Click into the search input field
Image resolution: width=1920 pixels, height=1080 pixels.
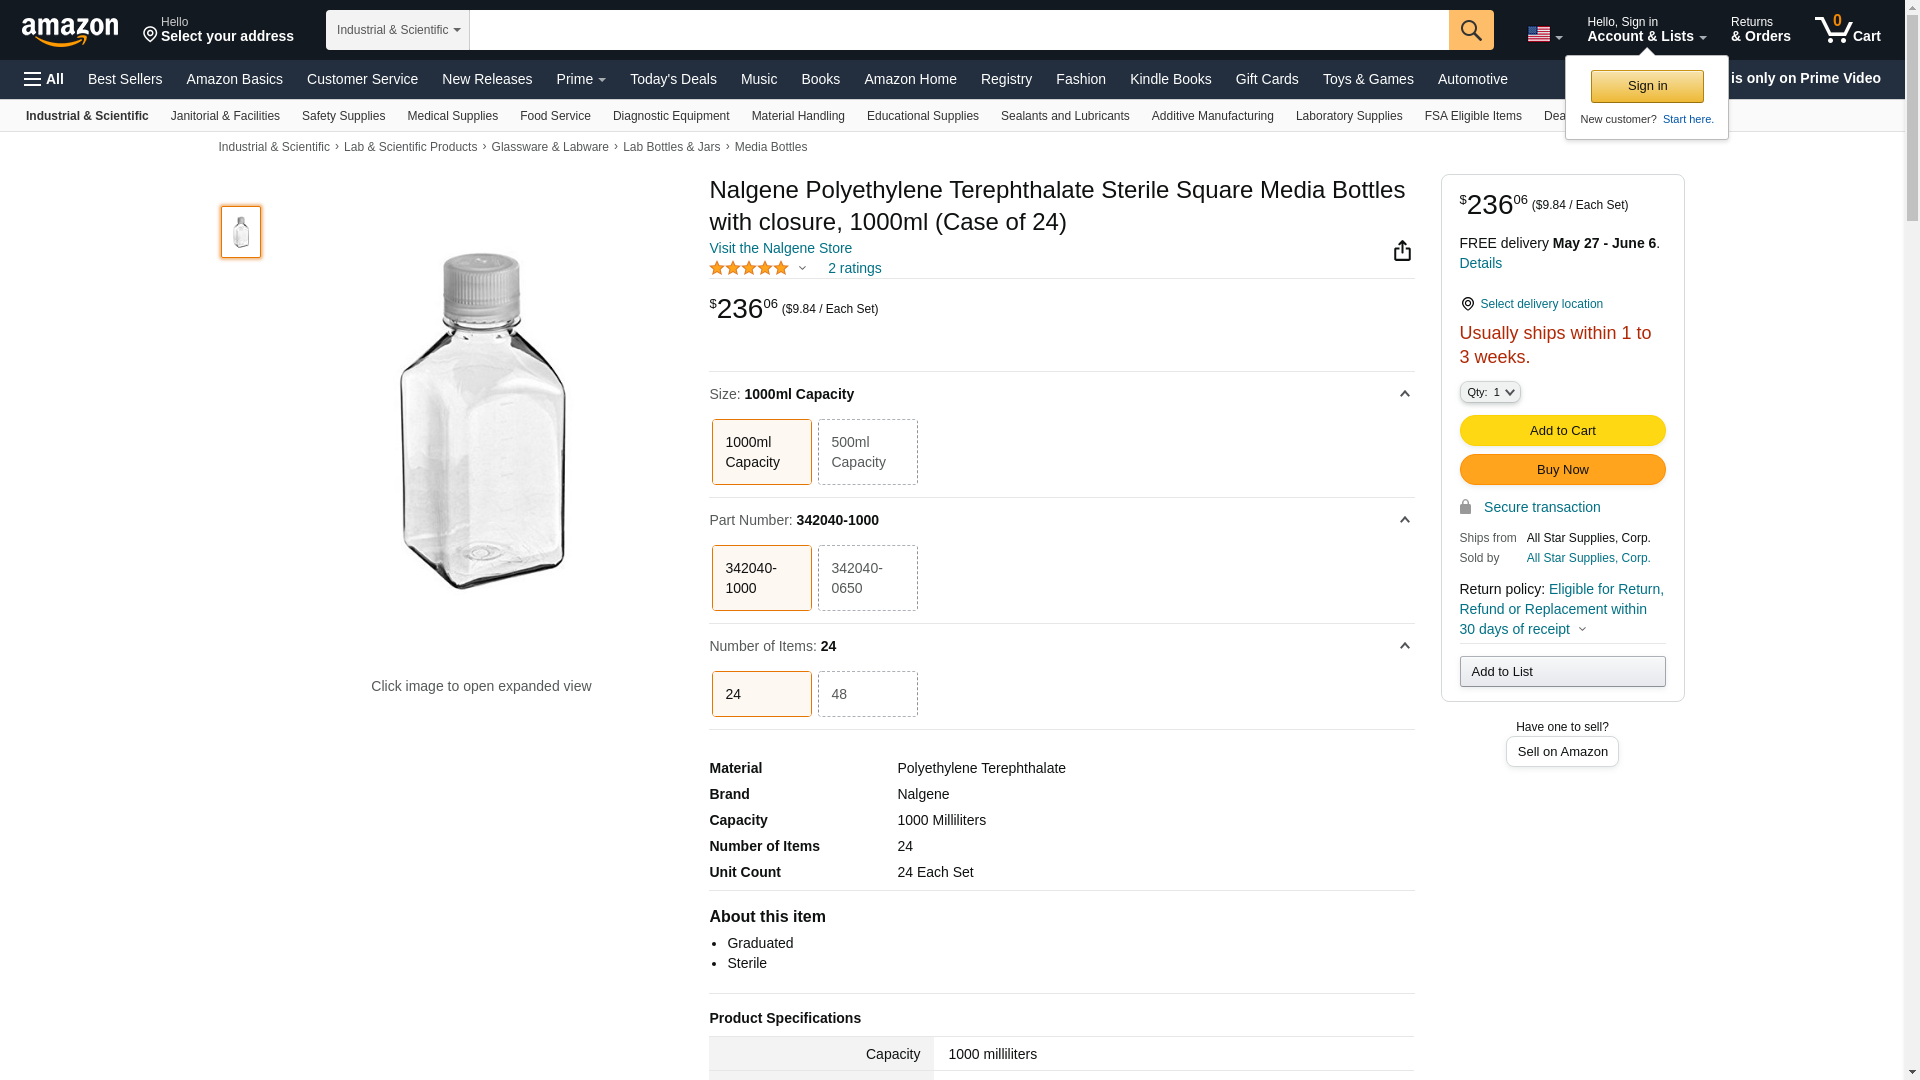958,30
